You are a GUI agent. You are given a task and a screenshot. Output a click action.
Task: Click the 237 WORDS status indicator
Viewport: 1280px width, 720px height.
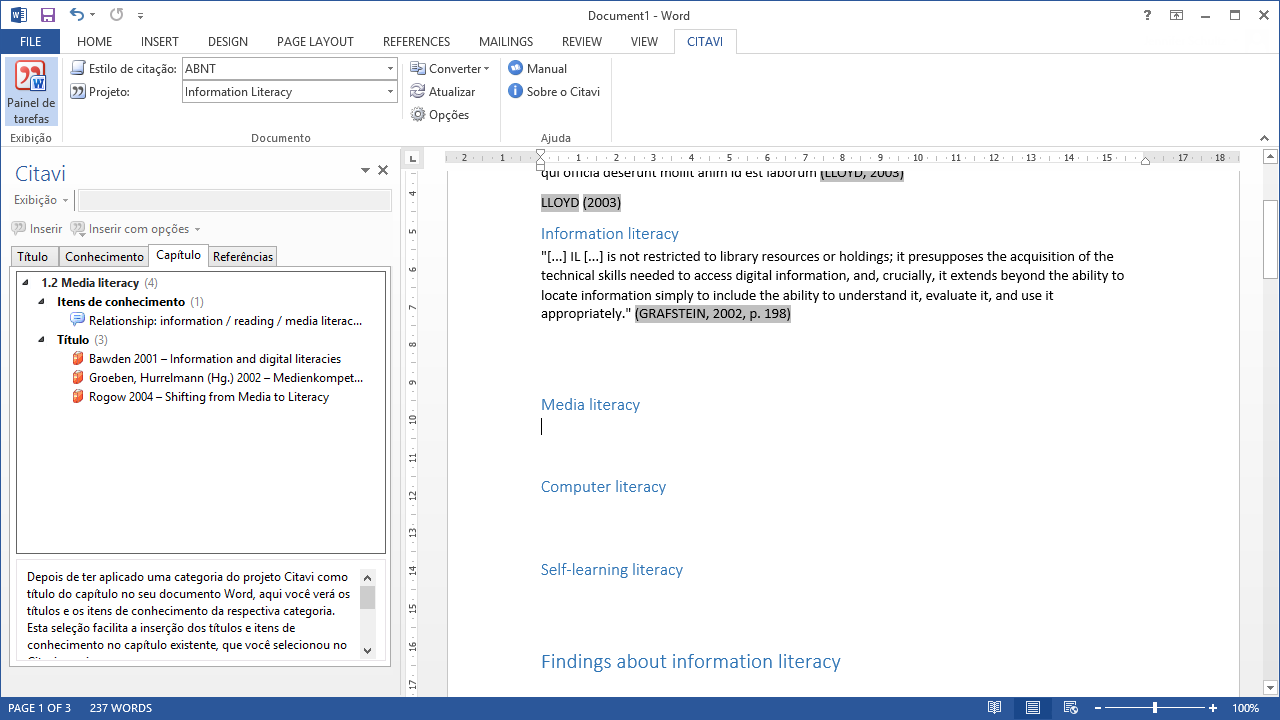pos(121,708)
